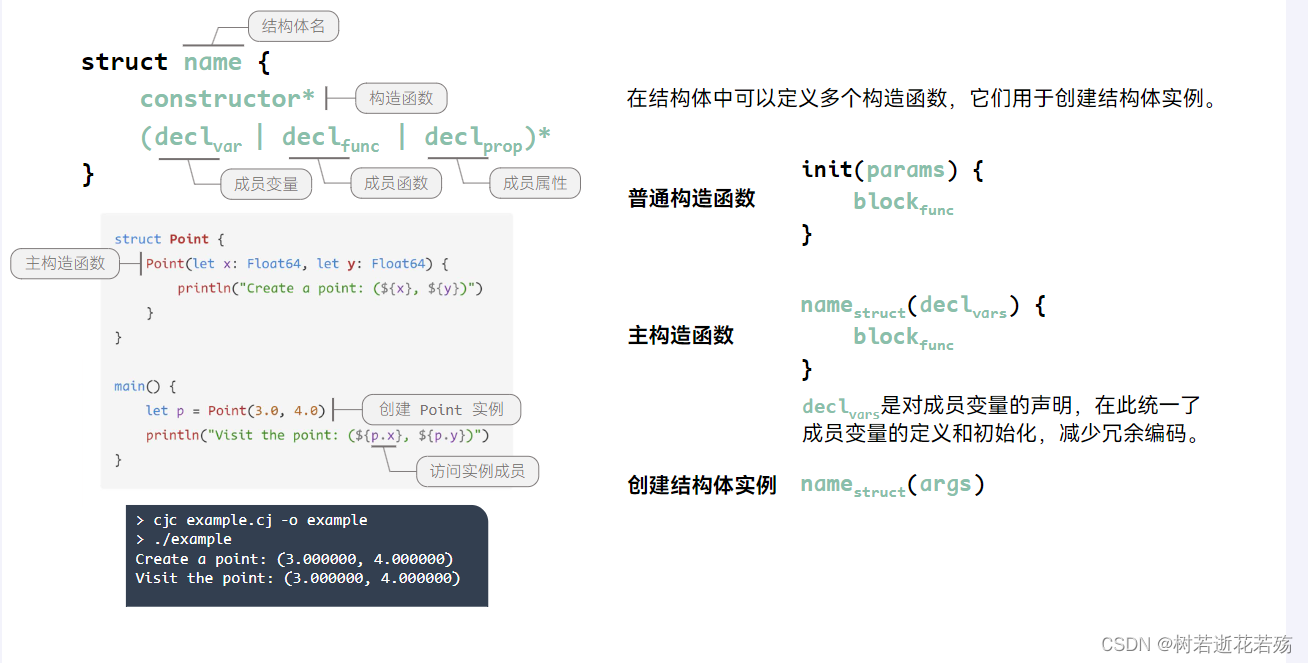Viewport: 1308px width, 663px height.
Task: Click the 普通构造函数 heading
Action: (691, 198)
